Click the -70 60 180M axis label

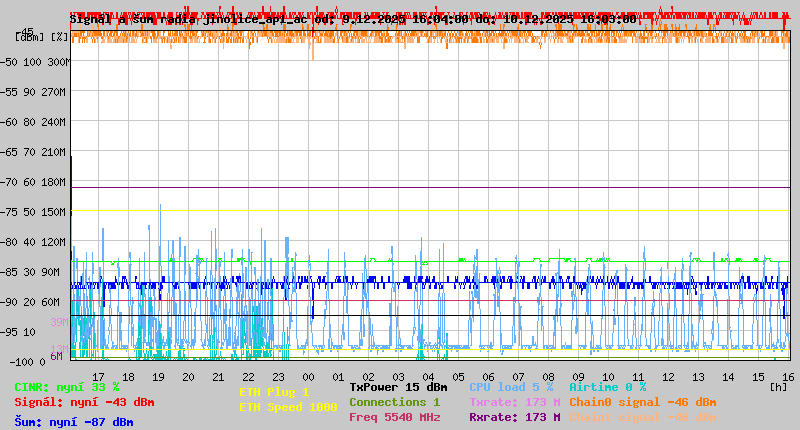33,182
